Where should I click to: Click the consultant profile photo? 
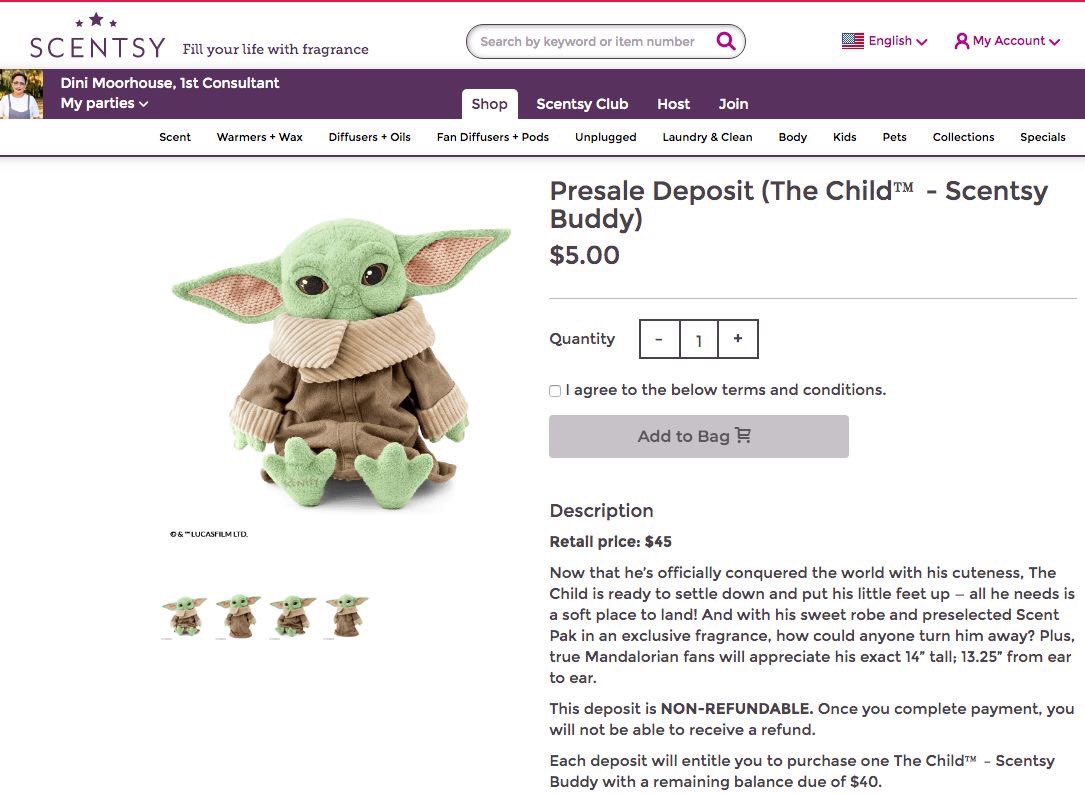[x=21, y=94]
